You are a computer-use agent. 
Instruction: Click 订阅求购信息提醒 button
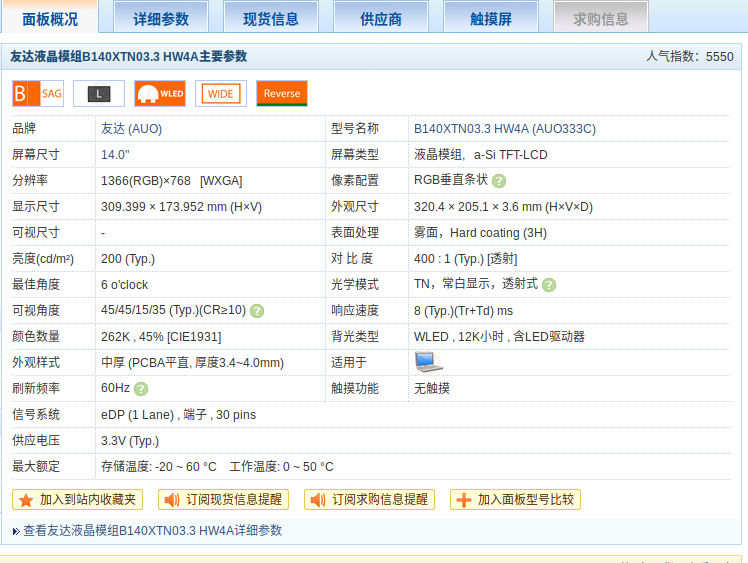pyautogui.click(x=369, y=500)
